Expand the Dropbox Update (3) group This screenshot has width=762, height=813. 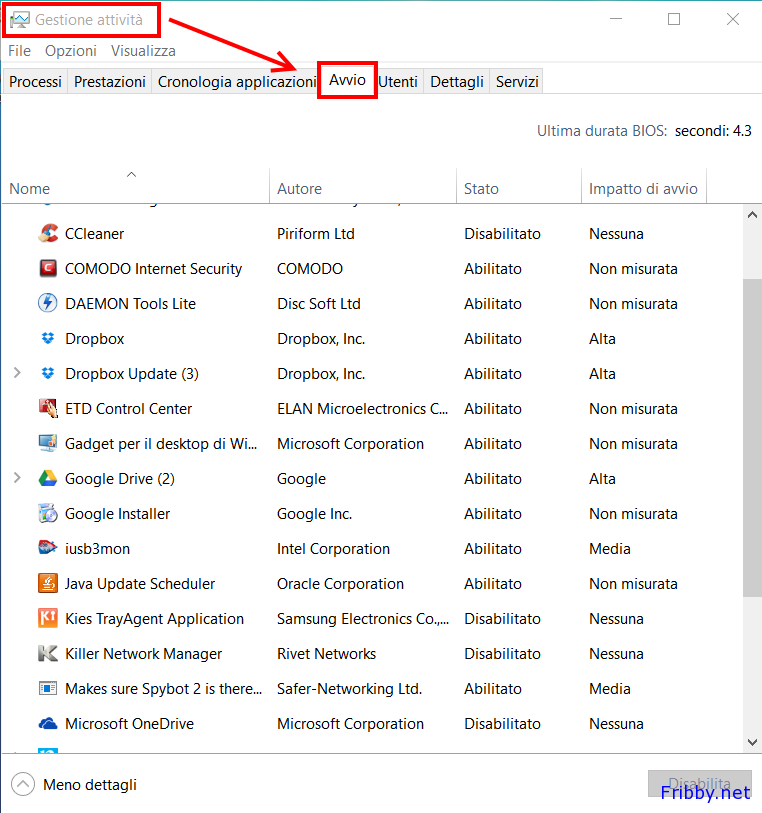coord(17,374)
